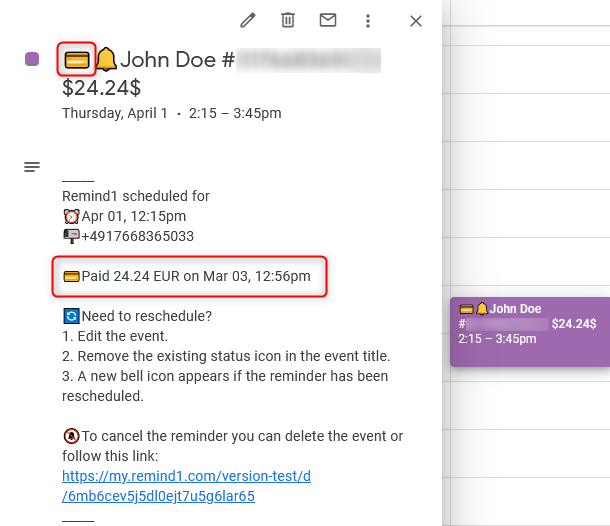Click the credit card icon beside Paid

click(72, 277)
